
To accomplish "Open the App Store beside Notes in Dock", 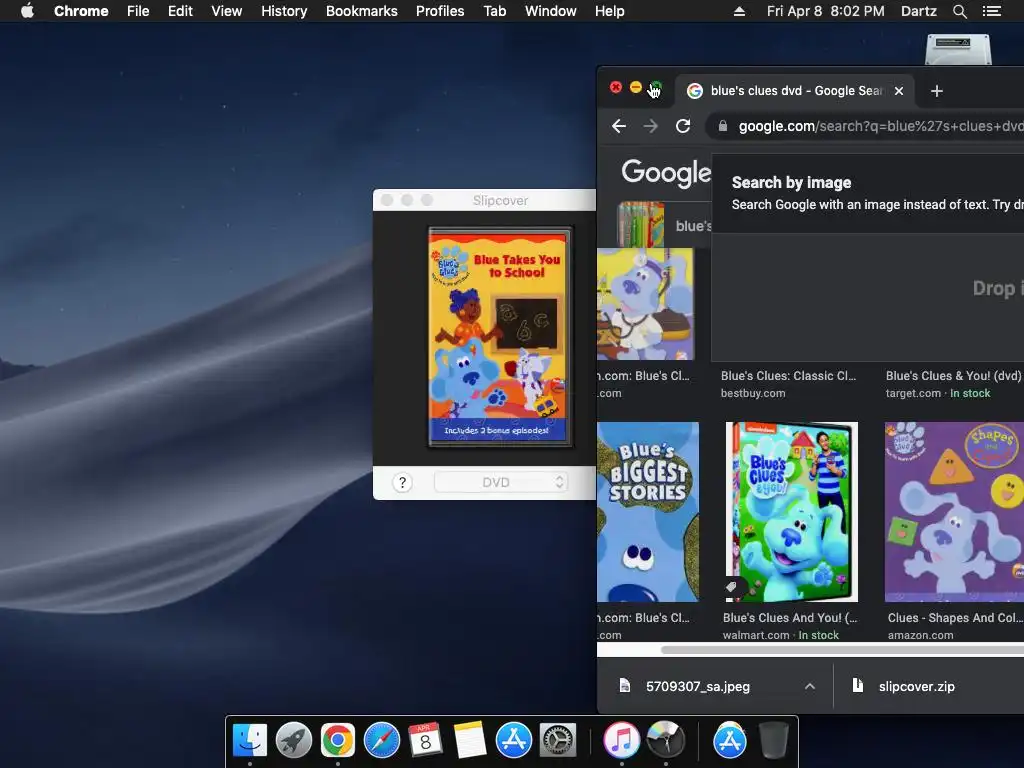I will tap(514, 740).
